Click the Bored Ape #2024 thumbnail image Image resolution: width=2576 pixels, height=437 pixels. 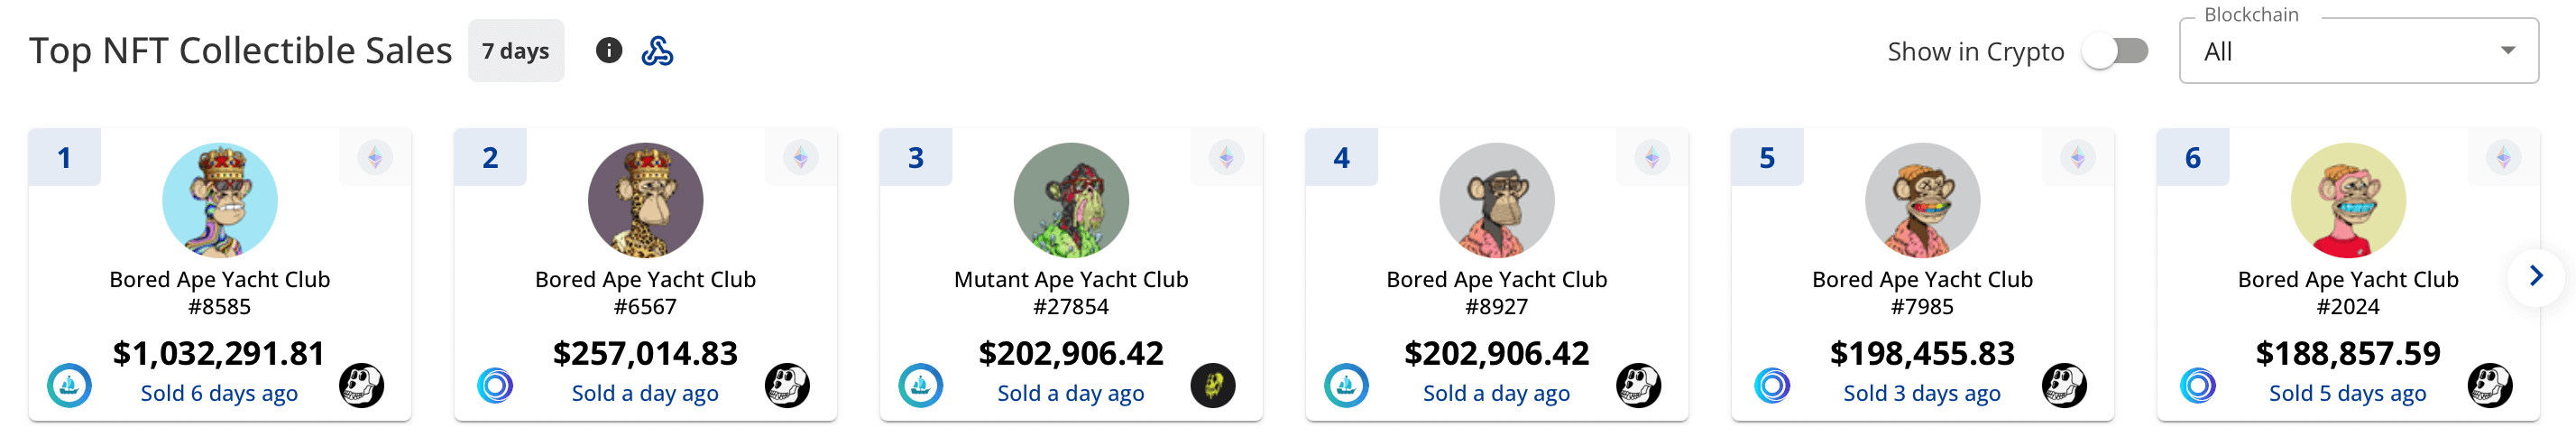pos(2348,200)
